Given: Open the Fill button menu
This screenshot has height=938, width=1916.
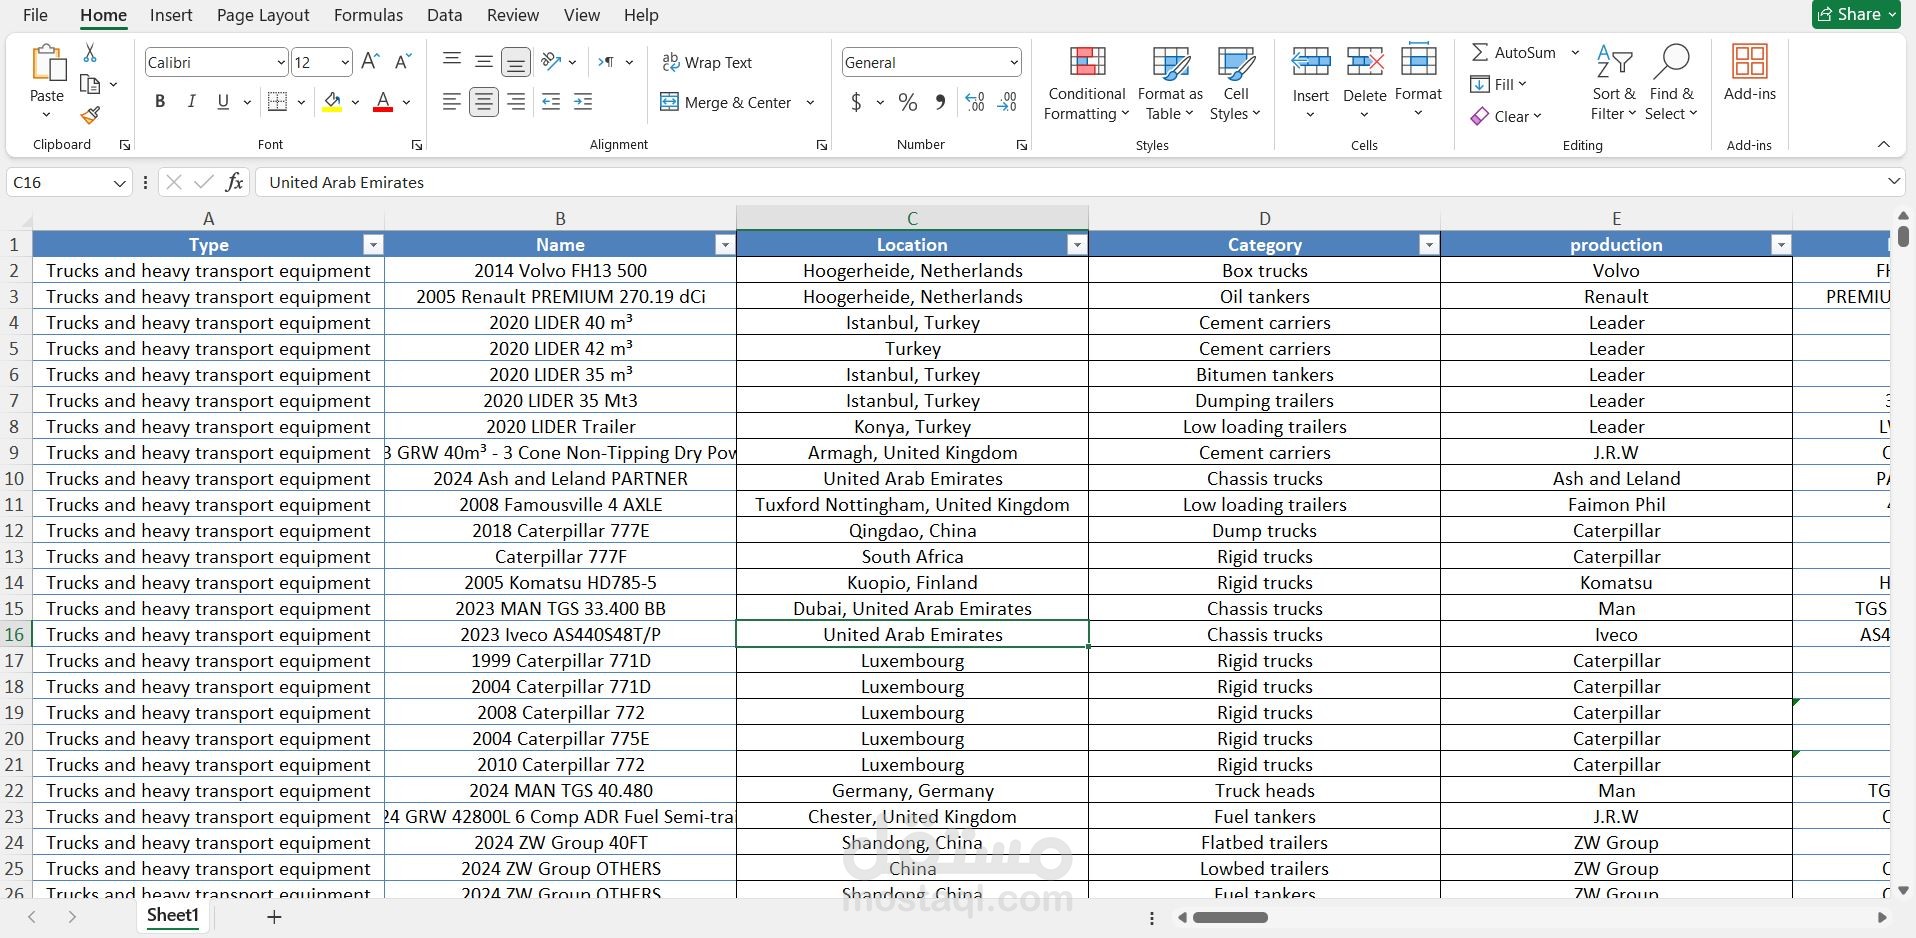Looking at the screenshot, I should pyautogui.click(x=1498, y=84).
